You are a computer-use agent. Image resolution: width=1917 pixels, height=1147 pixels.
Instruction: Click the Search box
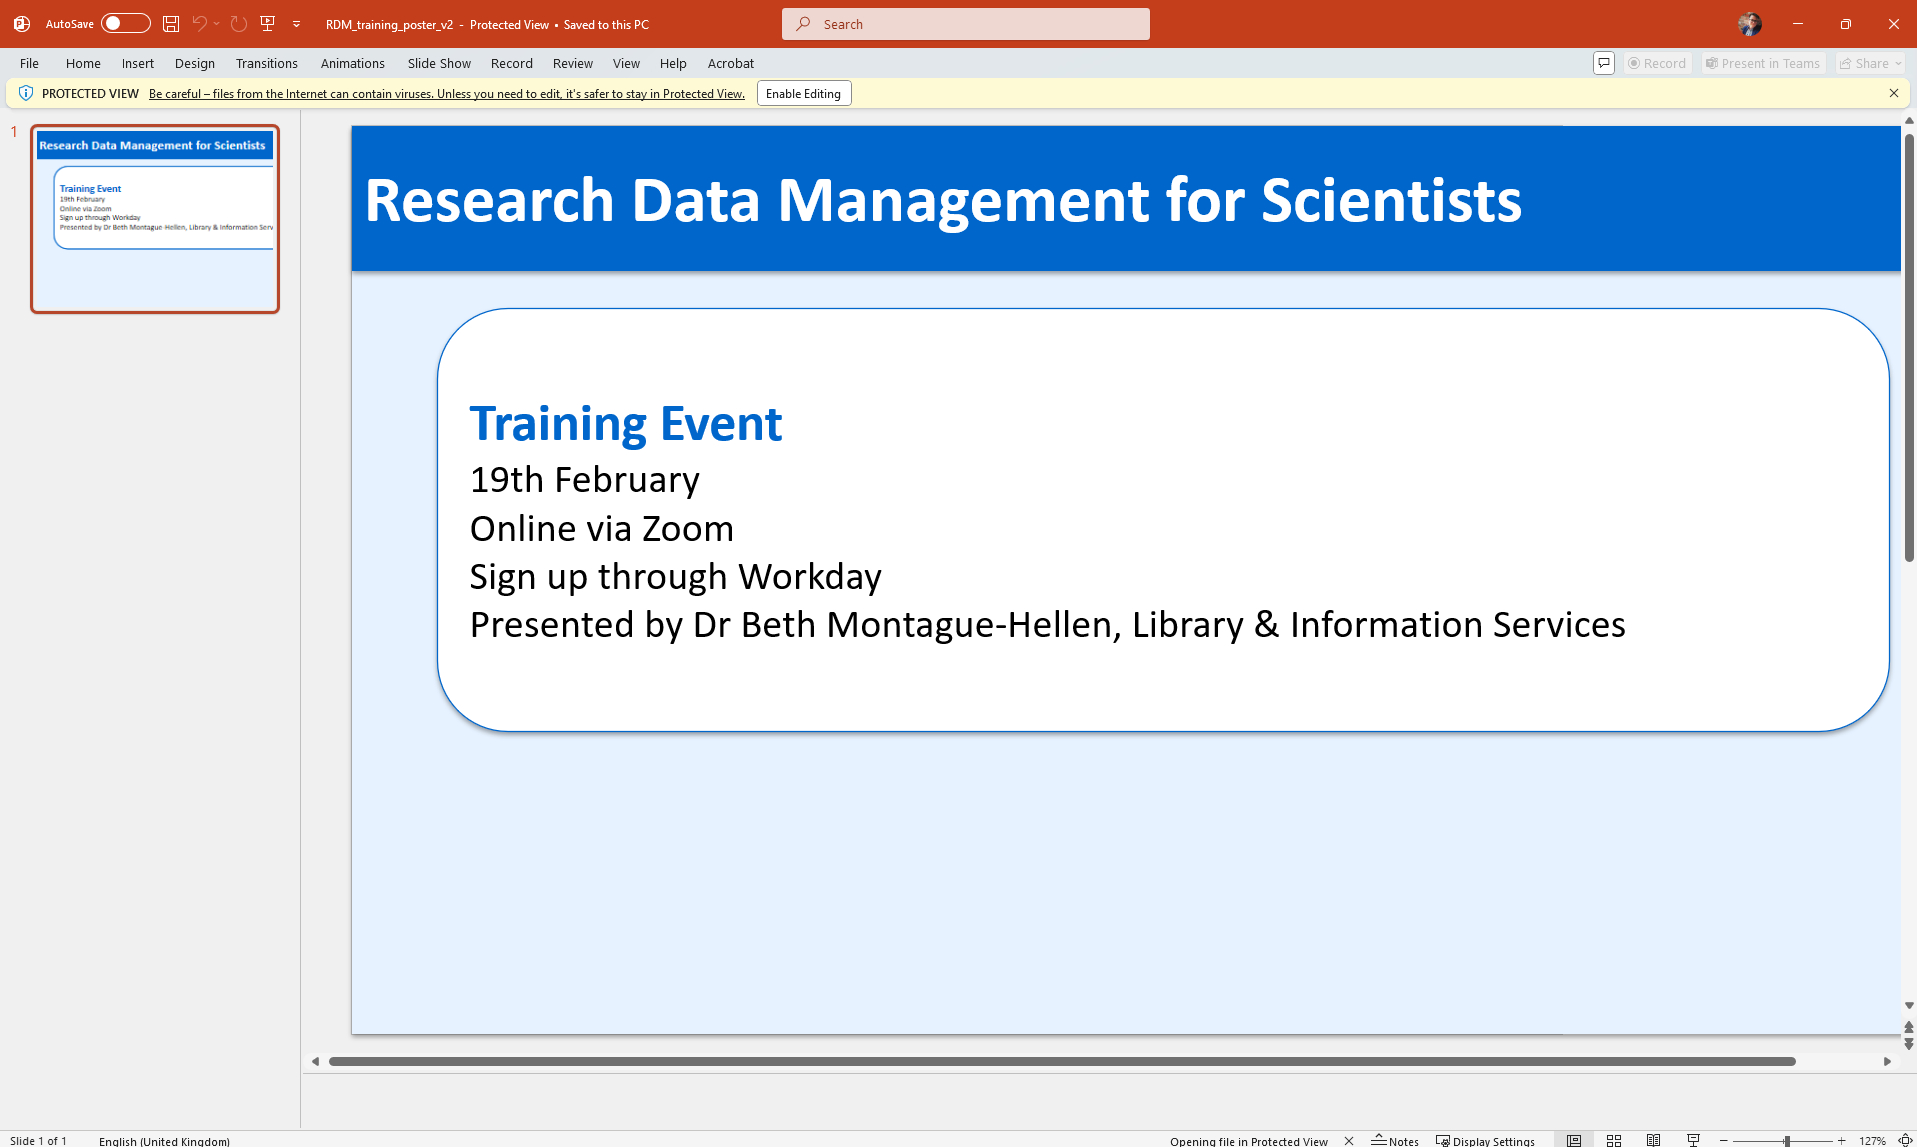click(965, 24)
